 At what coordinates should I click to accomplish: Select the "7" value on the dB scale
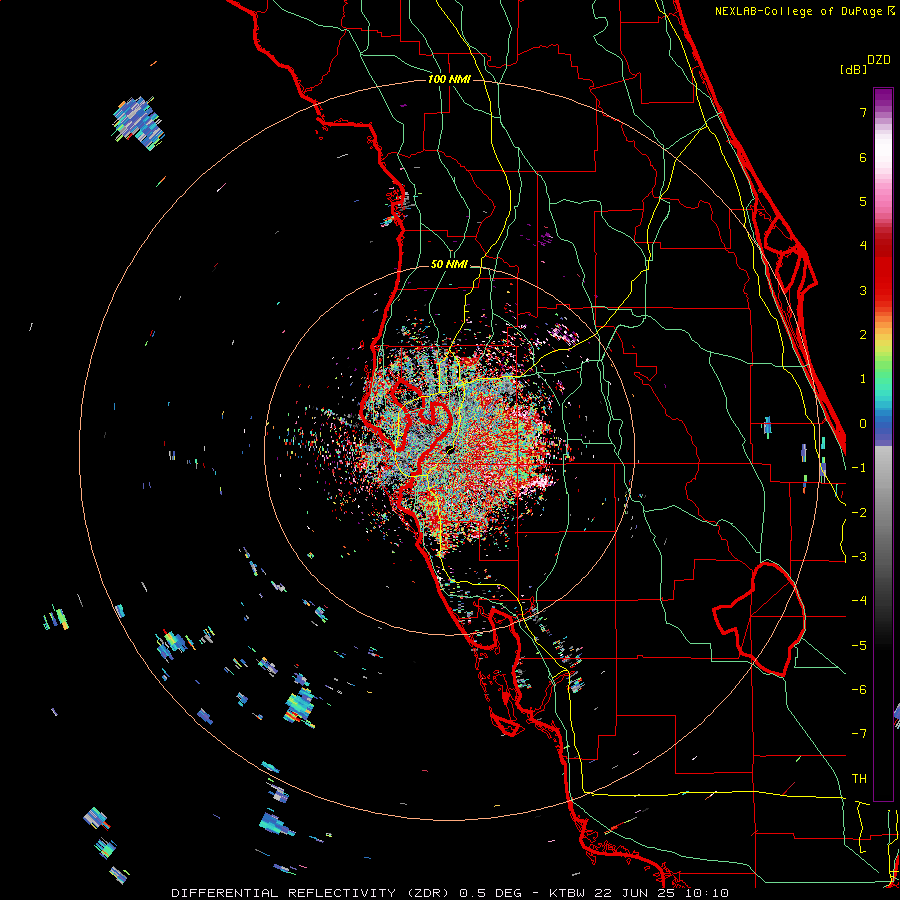[x=863, y=112]
